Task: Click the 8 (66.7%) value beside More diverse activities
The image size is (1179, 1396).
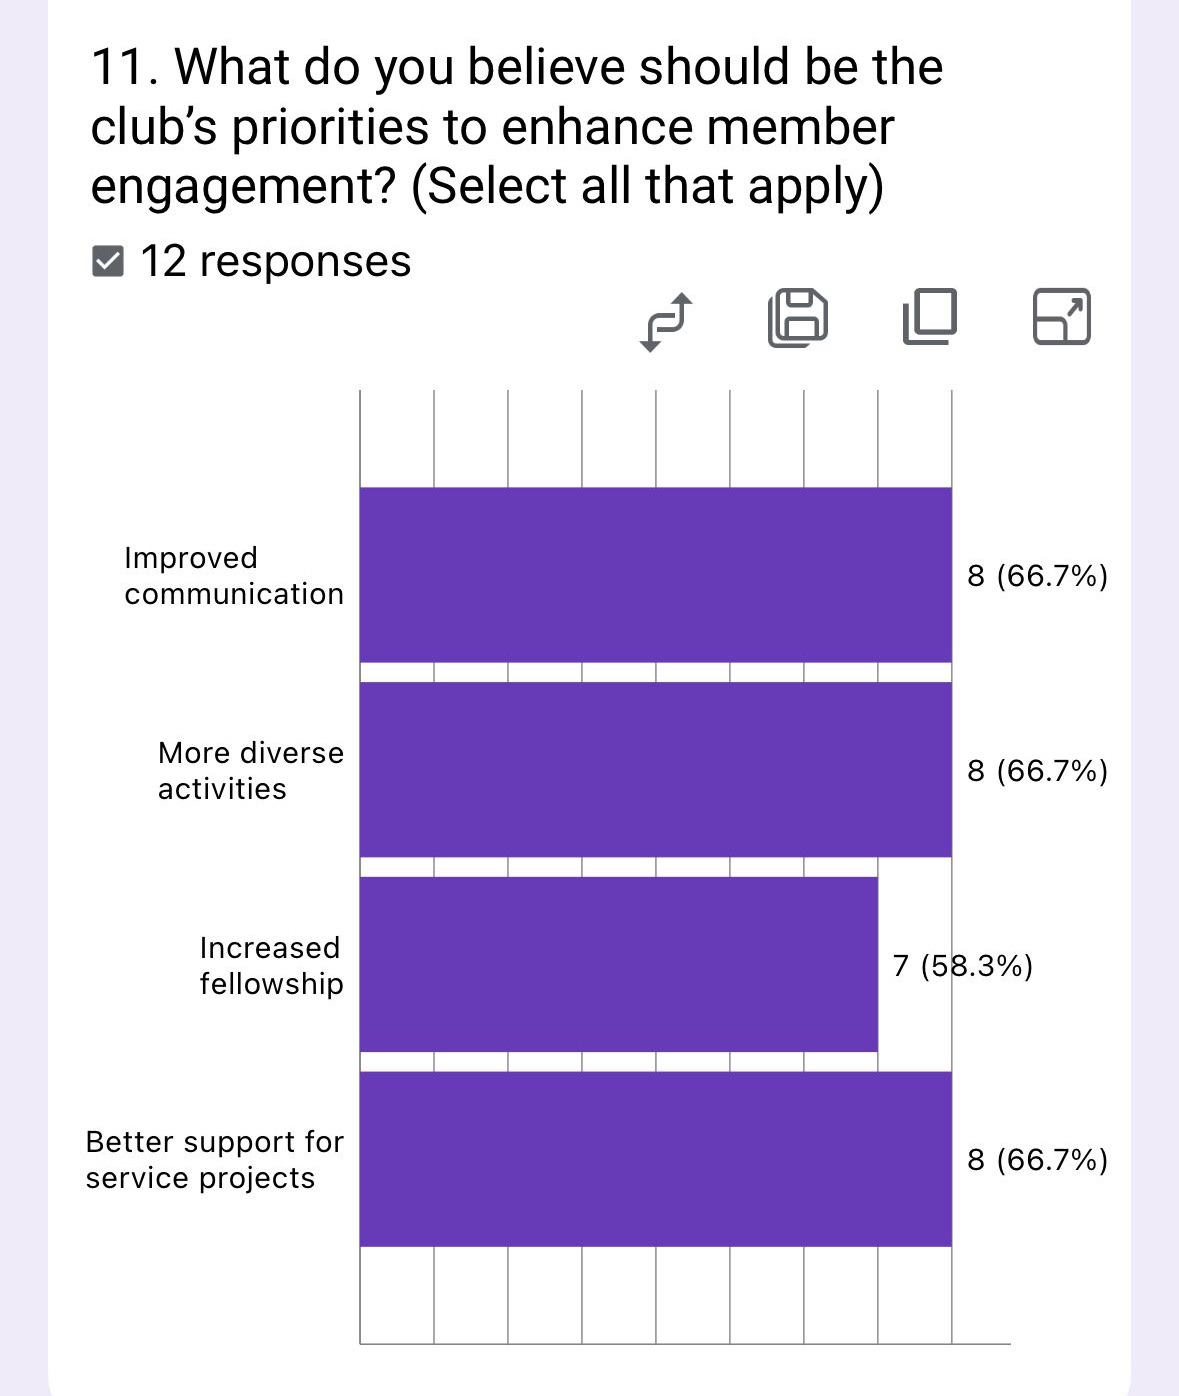Action: (1037, 771)
